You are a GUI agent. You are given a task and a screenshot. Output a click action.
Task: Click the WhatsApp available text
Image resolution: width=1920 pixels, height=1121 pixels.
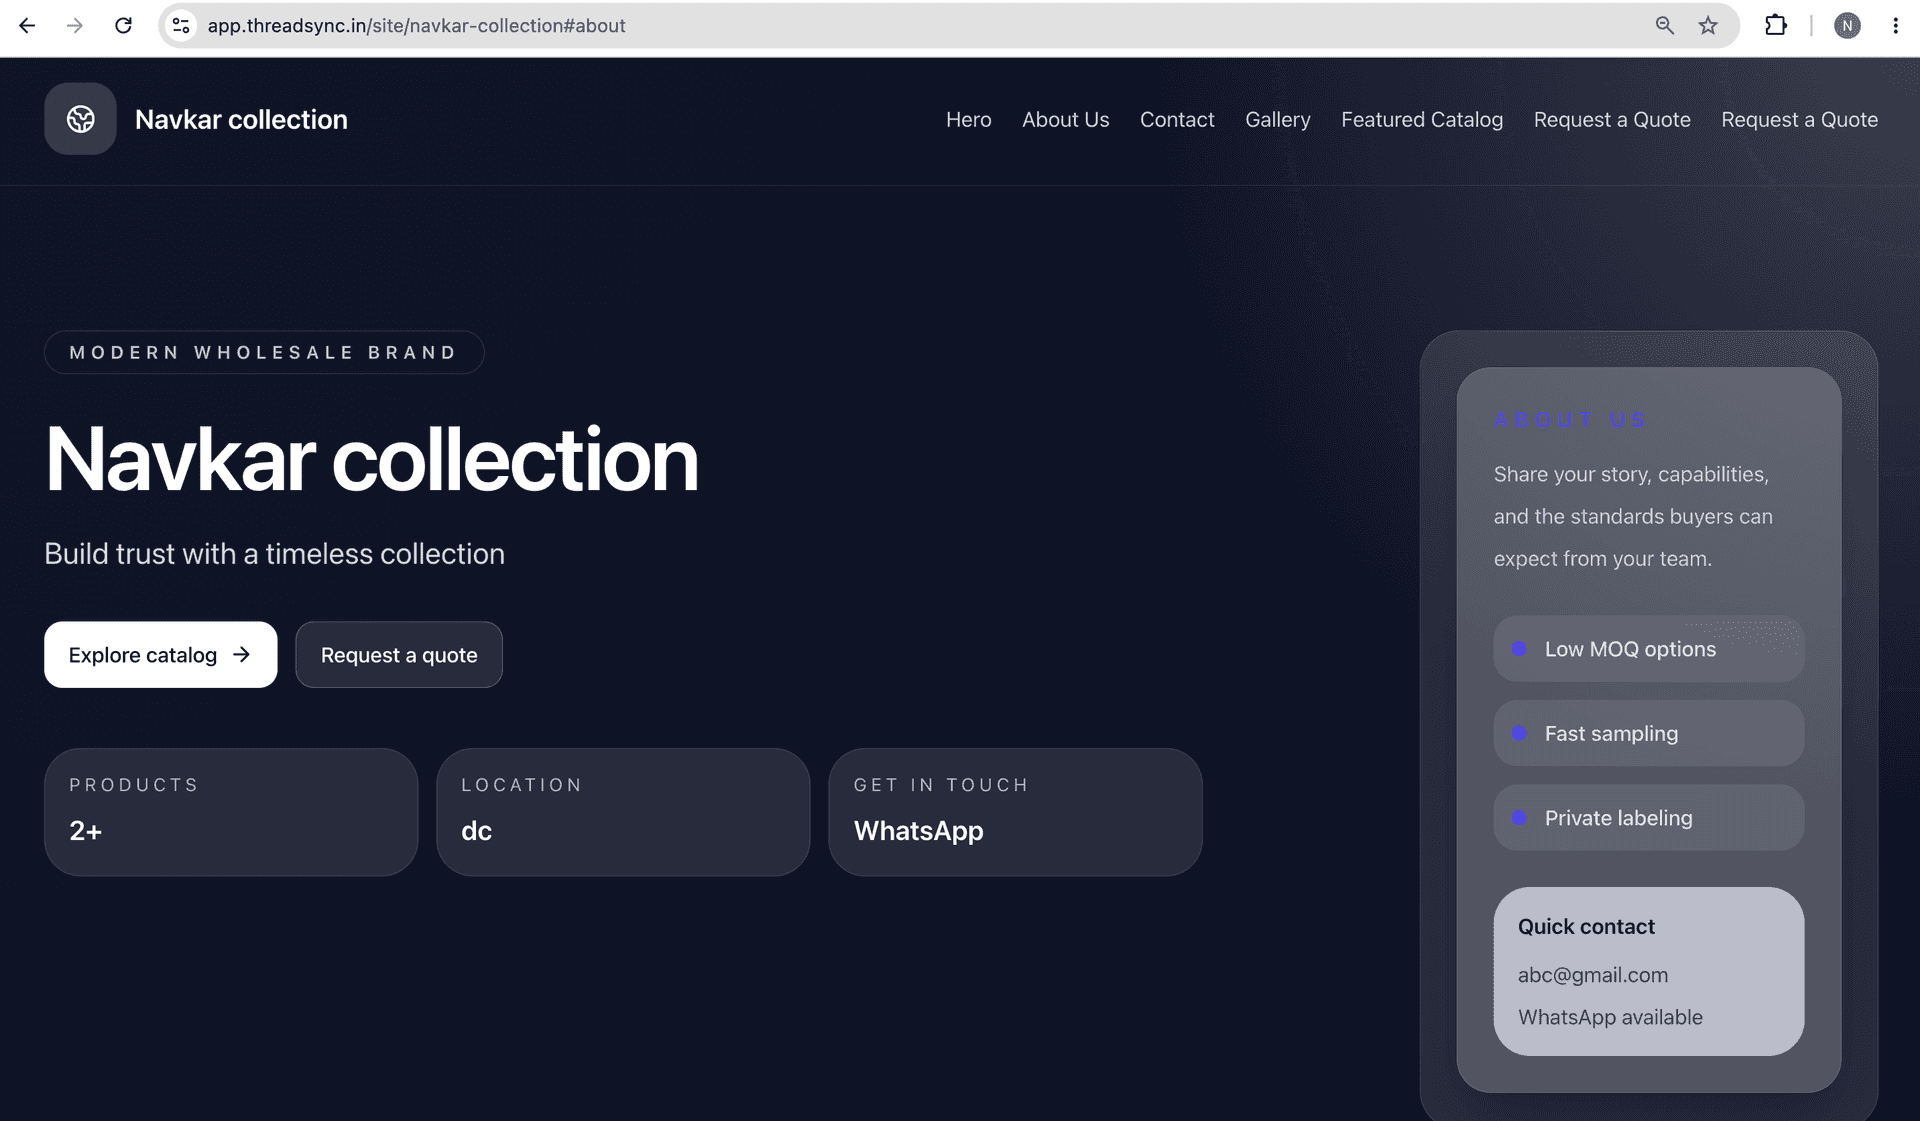click(x=1610, y=1017)
